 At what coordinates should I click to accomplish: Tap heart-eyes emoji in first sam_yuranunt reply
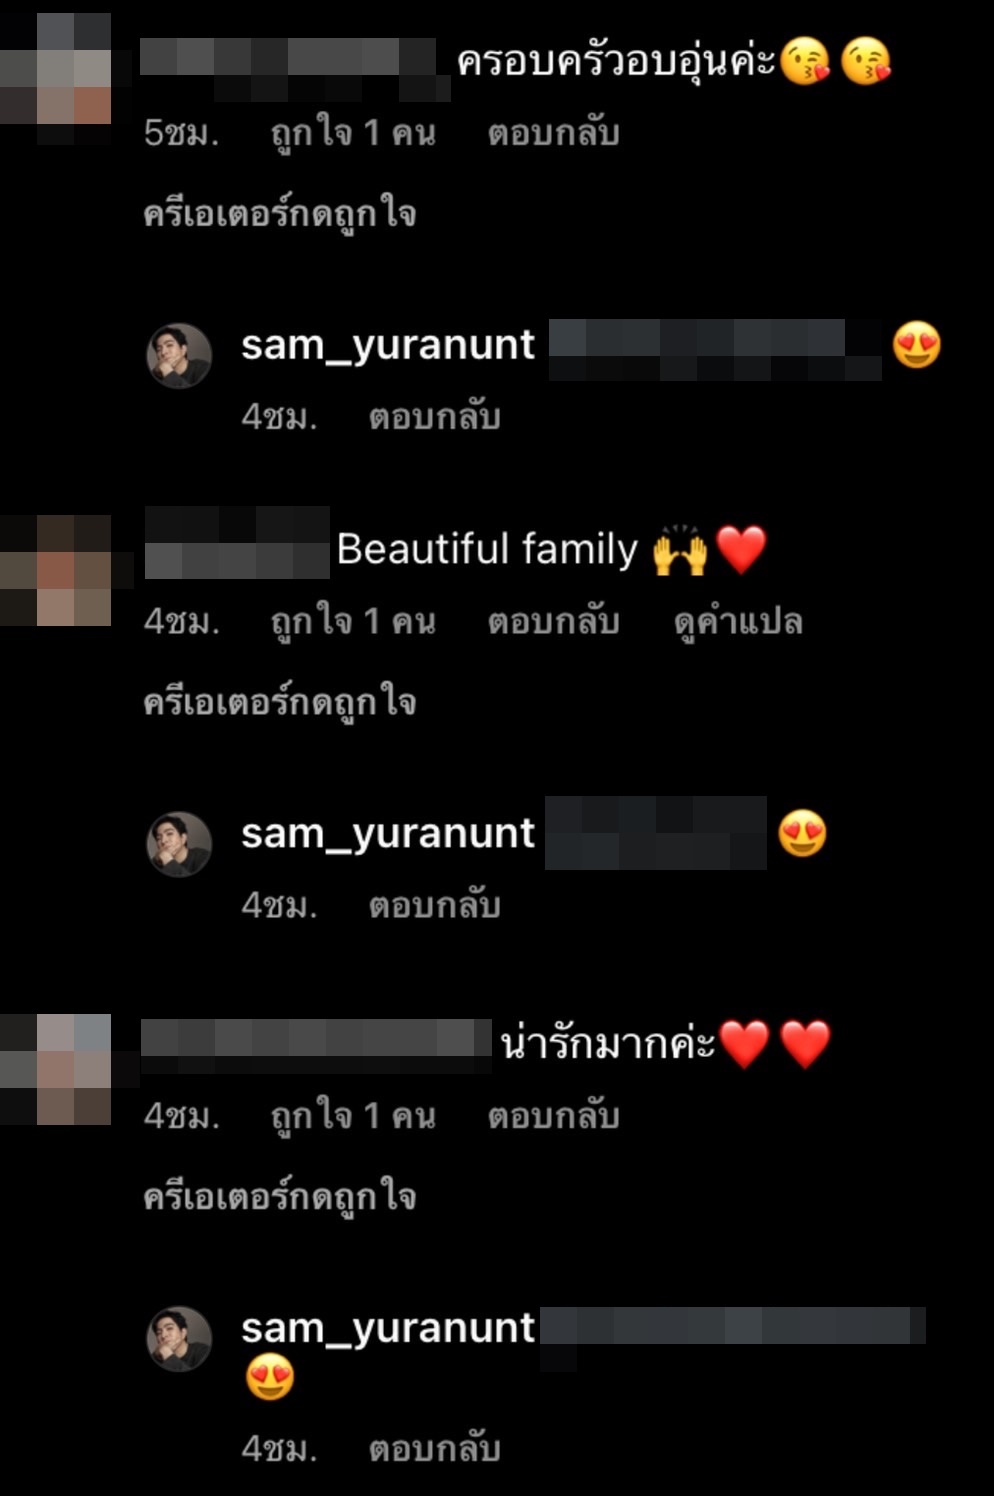(x=917, y=346)
